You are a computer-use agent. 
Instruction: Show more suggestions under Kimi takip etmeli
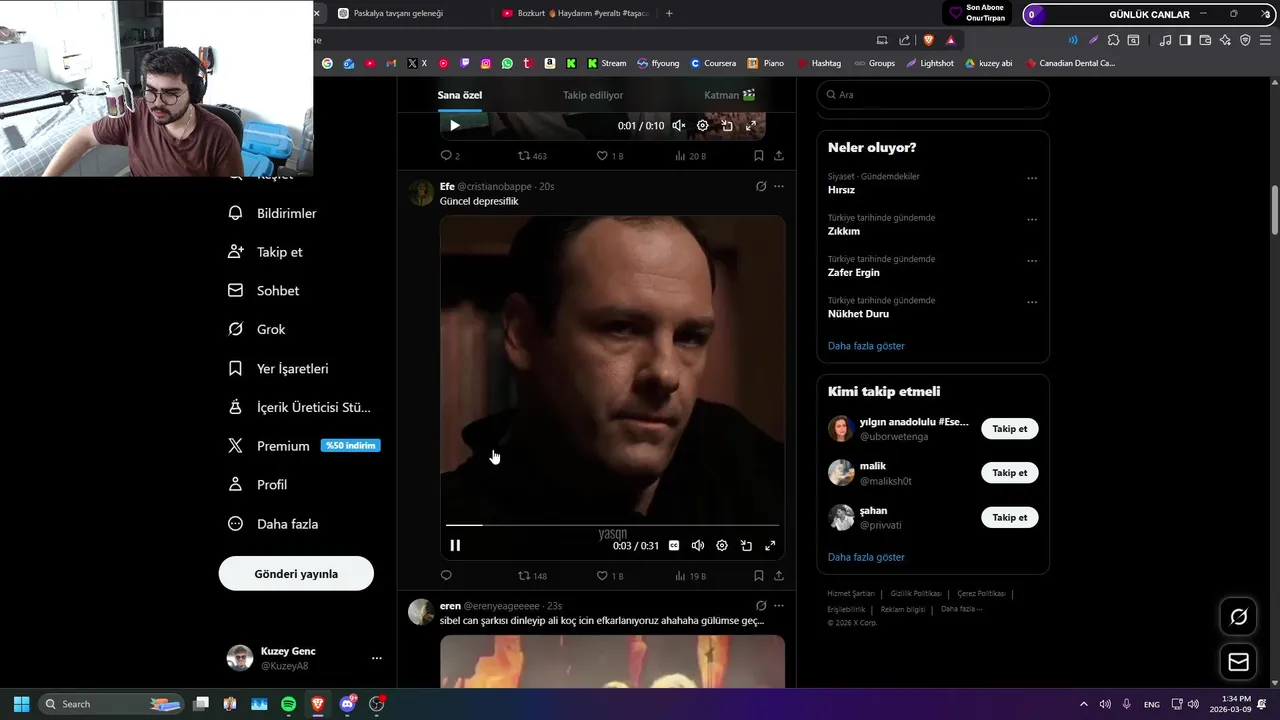pos(866,557)
